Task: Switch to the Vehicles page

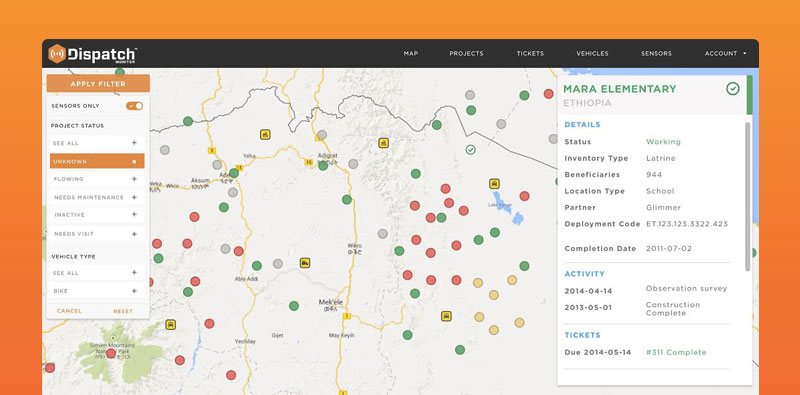Action: [592, 54]
